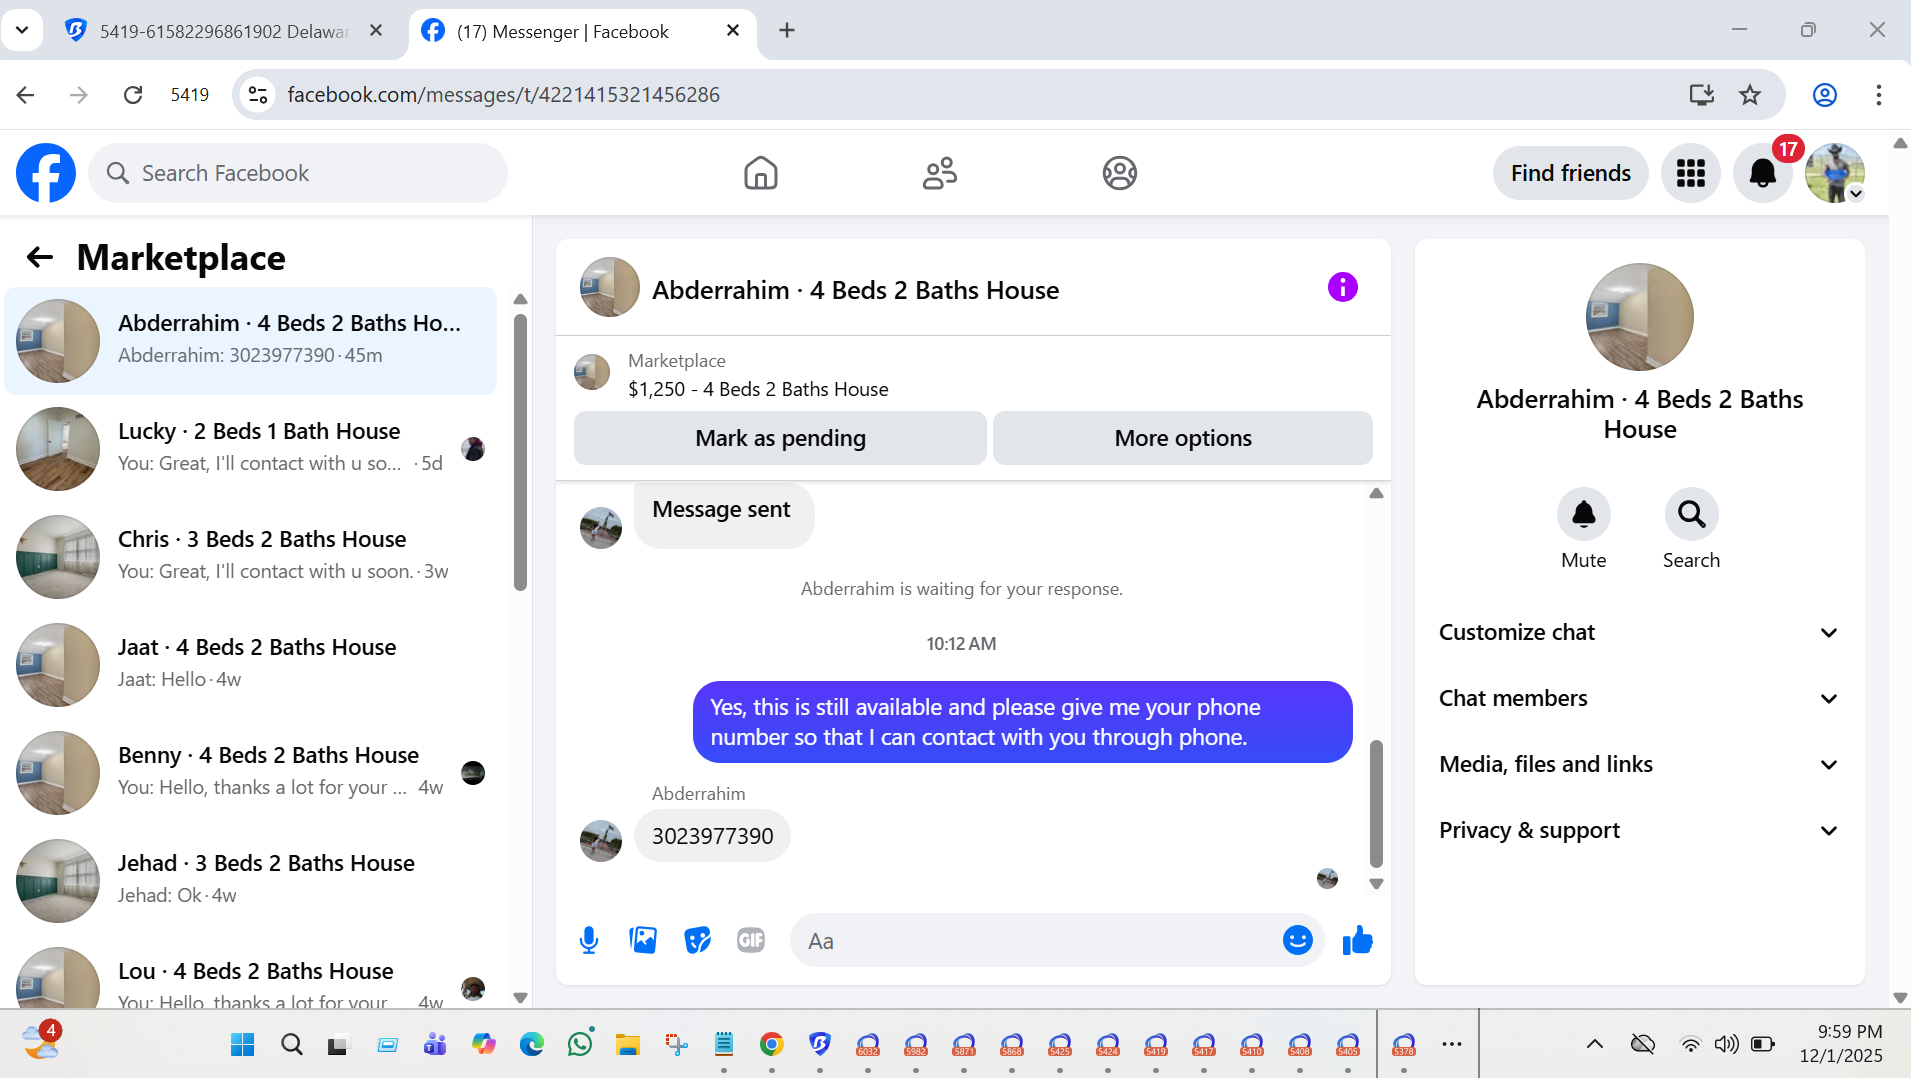Viewport: 1911px width, 1078px height.
Task: Open the taskbar clock showing 9:59 PM
Action: coord(1841,1044)
